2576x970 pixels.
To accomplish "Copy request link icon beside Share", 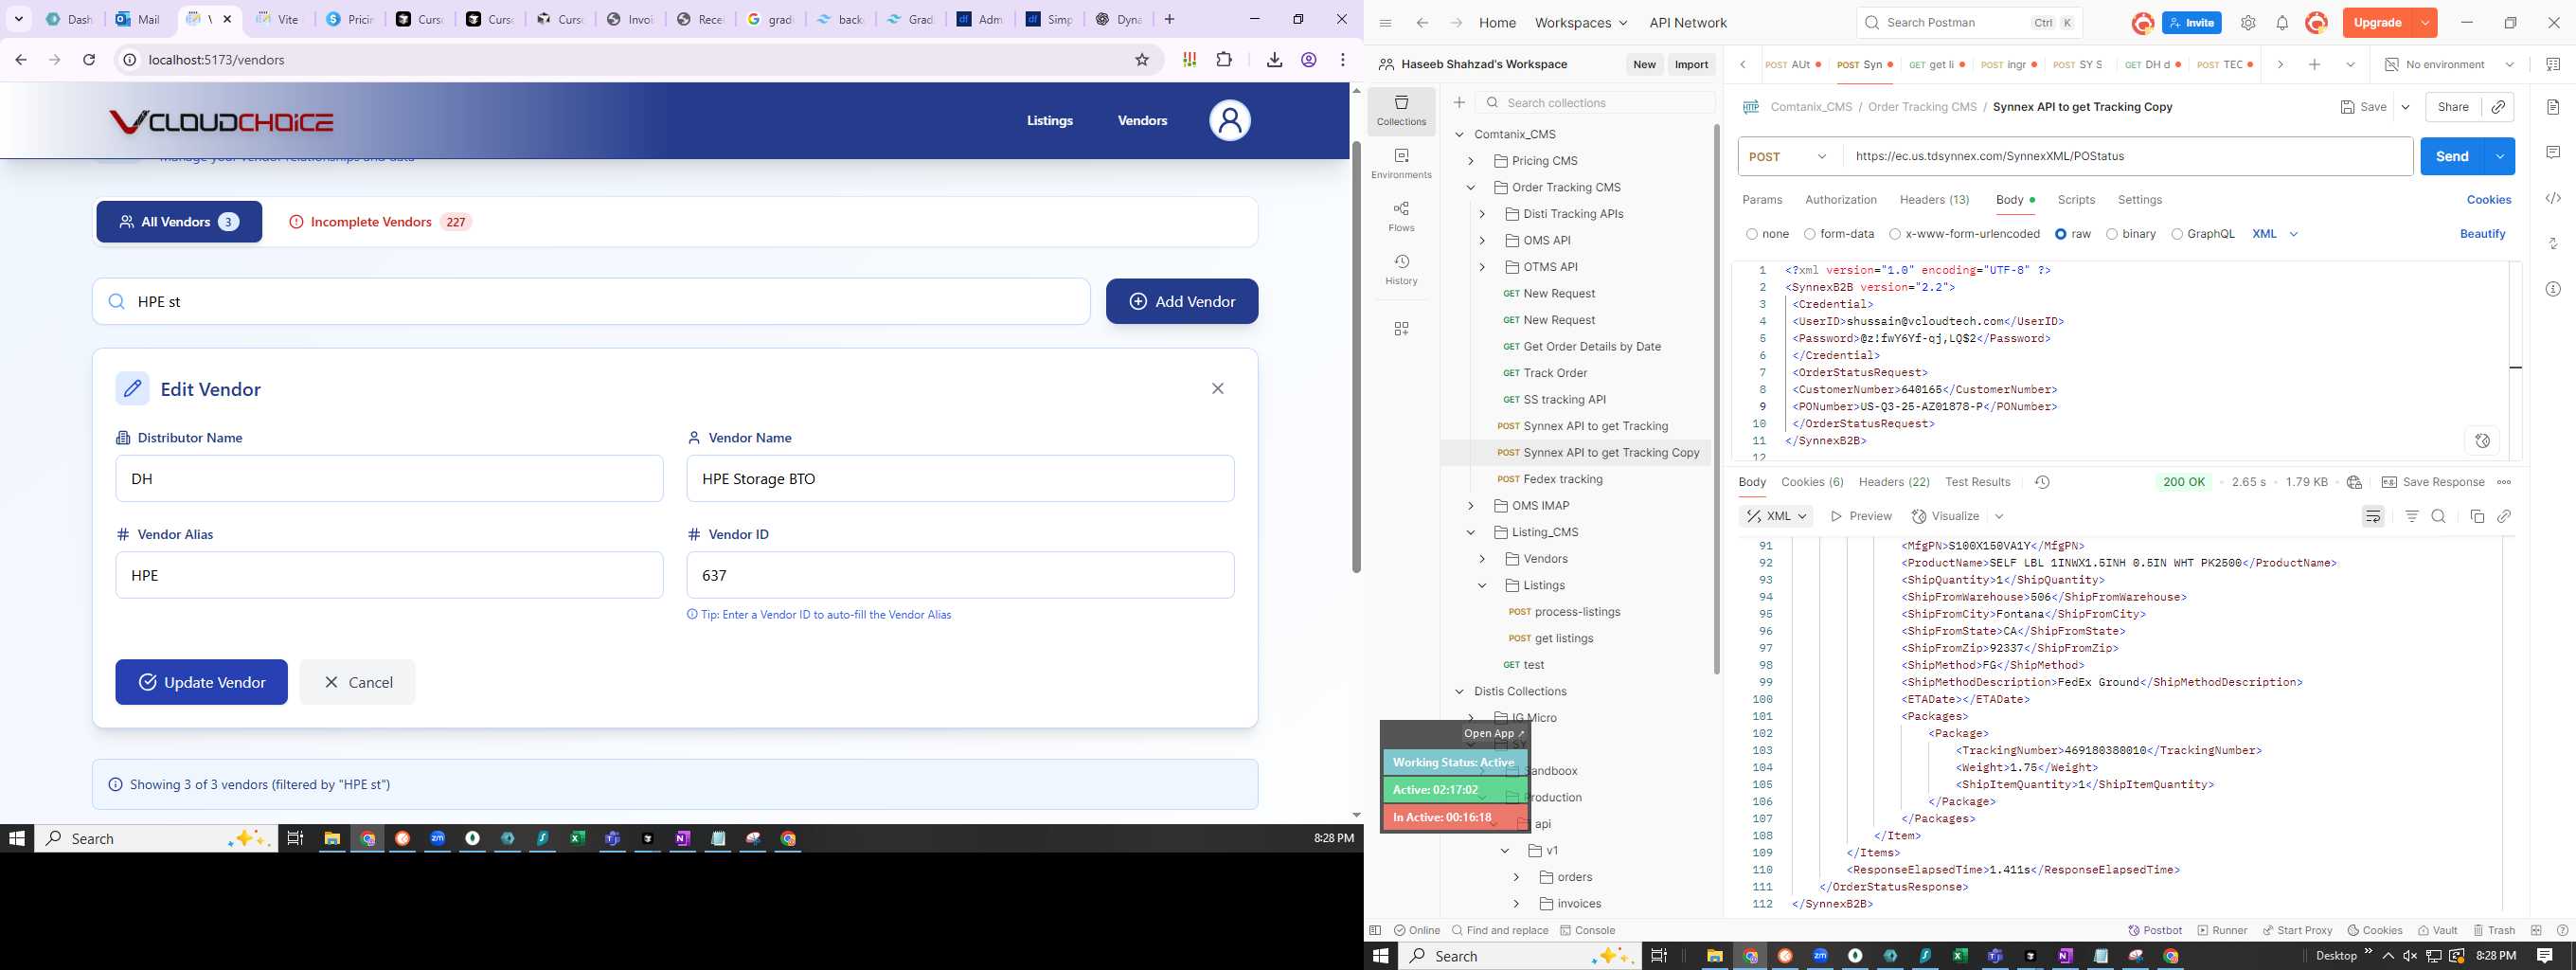I will pos(2498,107).
